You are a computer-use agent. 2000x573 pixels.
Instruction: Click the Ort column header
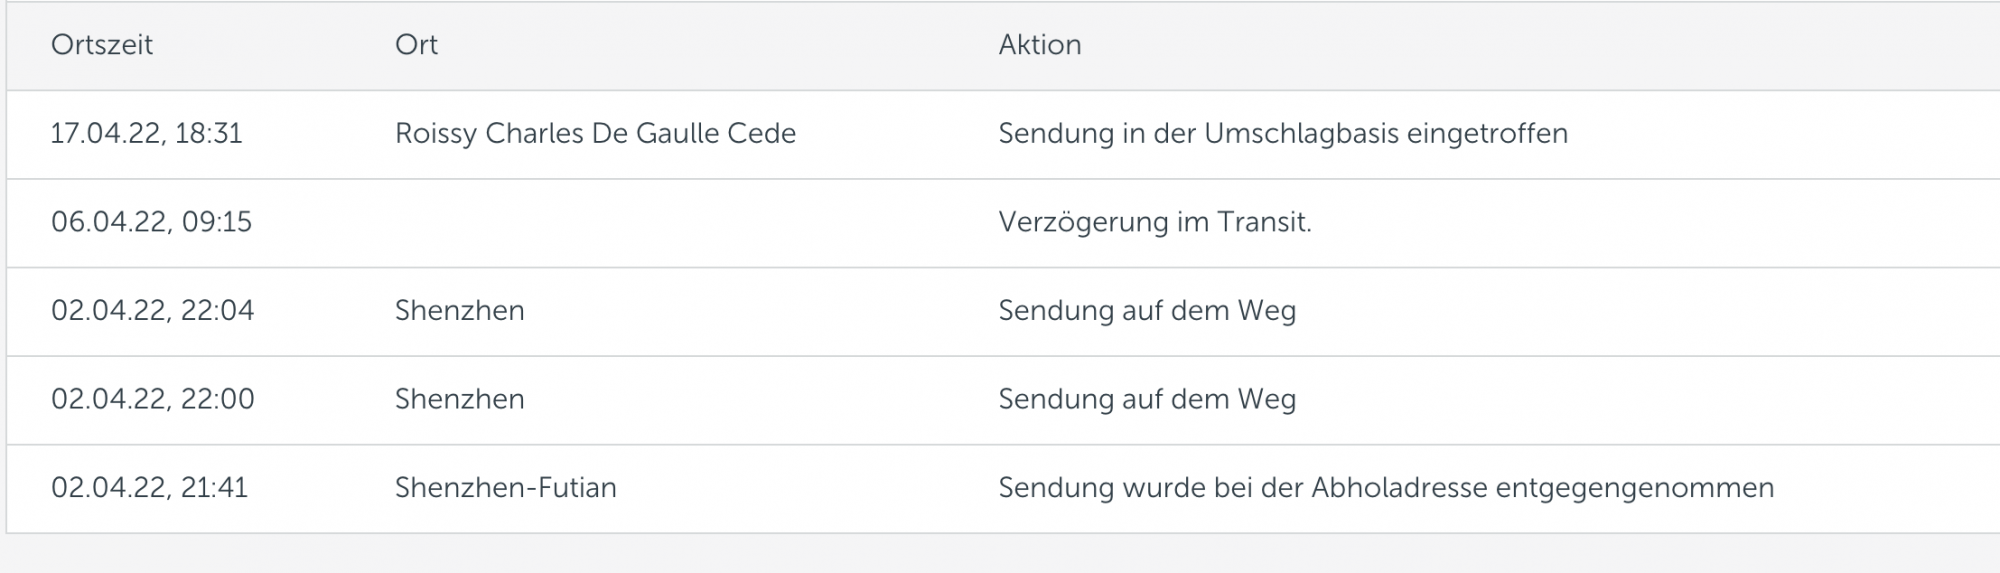coord(416,45)
